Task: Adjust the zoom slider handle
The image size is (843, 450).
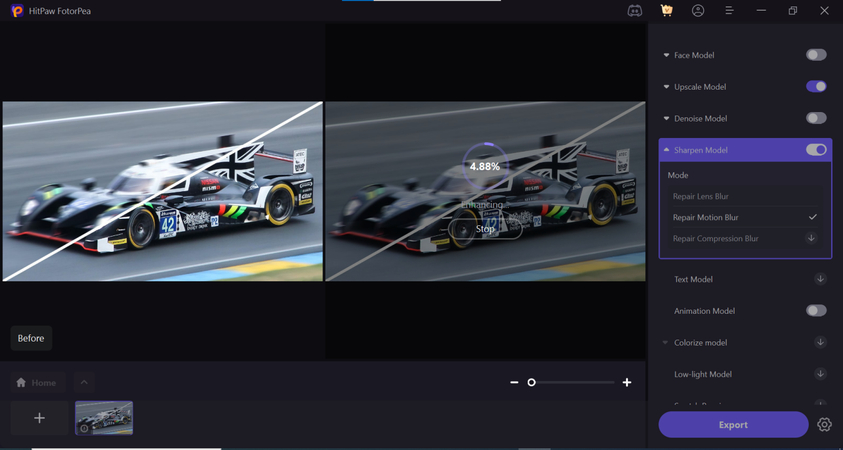Action: coord(531,382)
